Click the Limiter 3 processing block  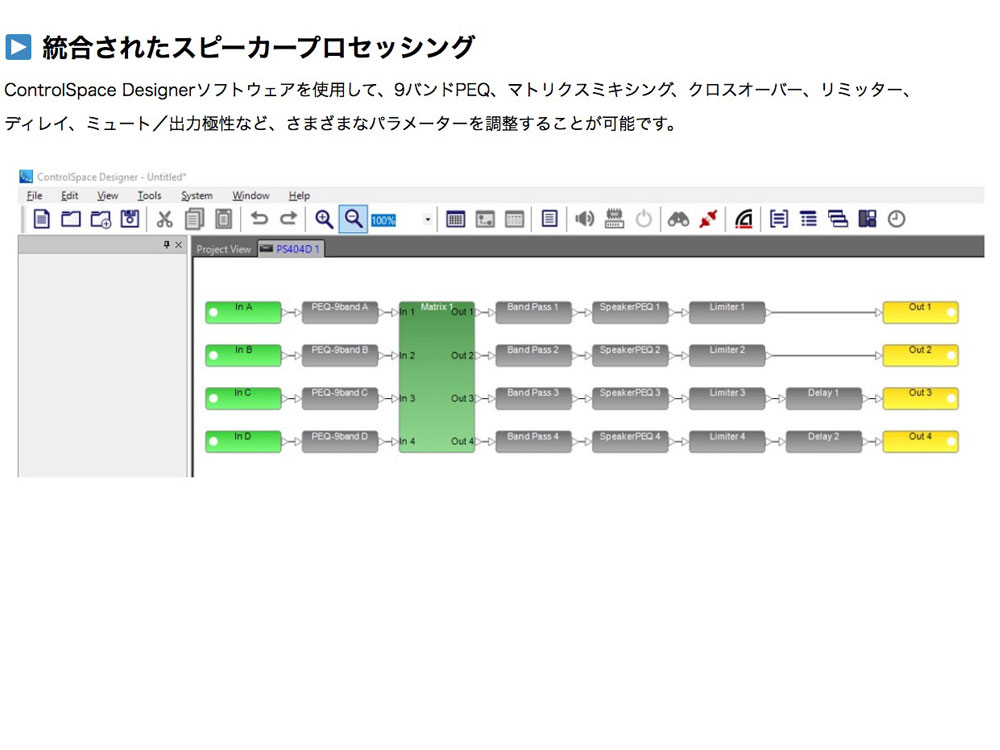tap(727, 399)
